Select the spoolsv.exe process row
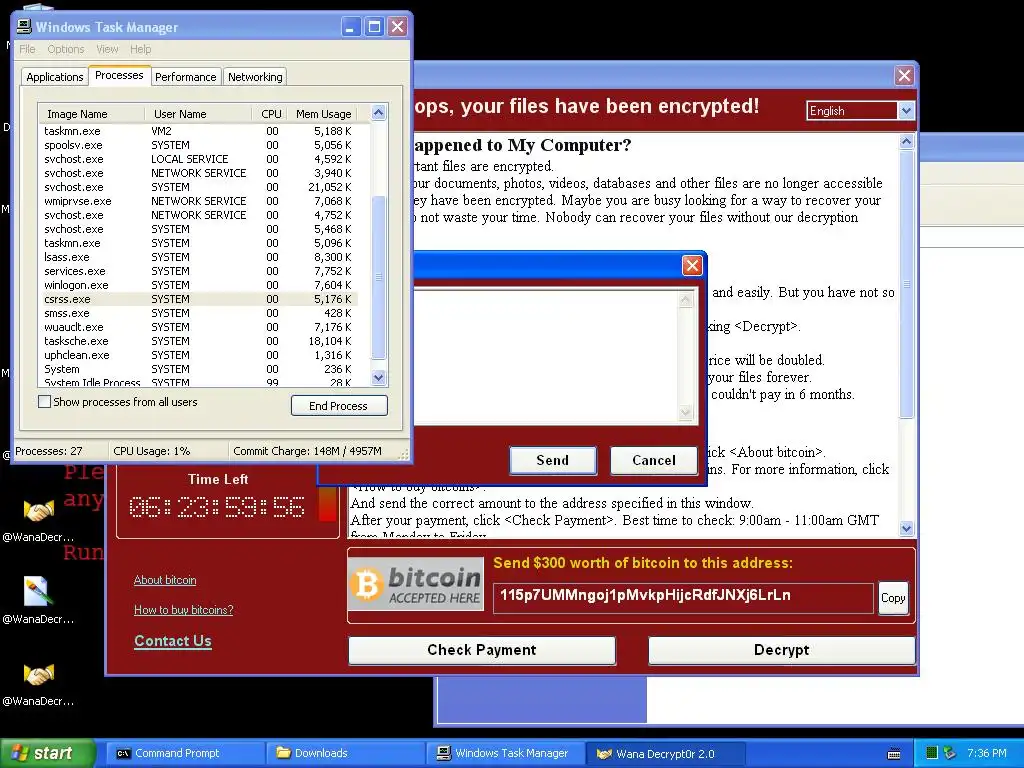The image size is (1024, 768). [199, 145]
